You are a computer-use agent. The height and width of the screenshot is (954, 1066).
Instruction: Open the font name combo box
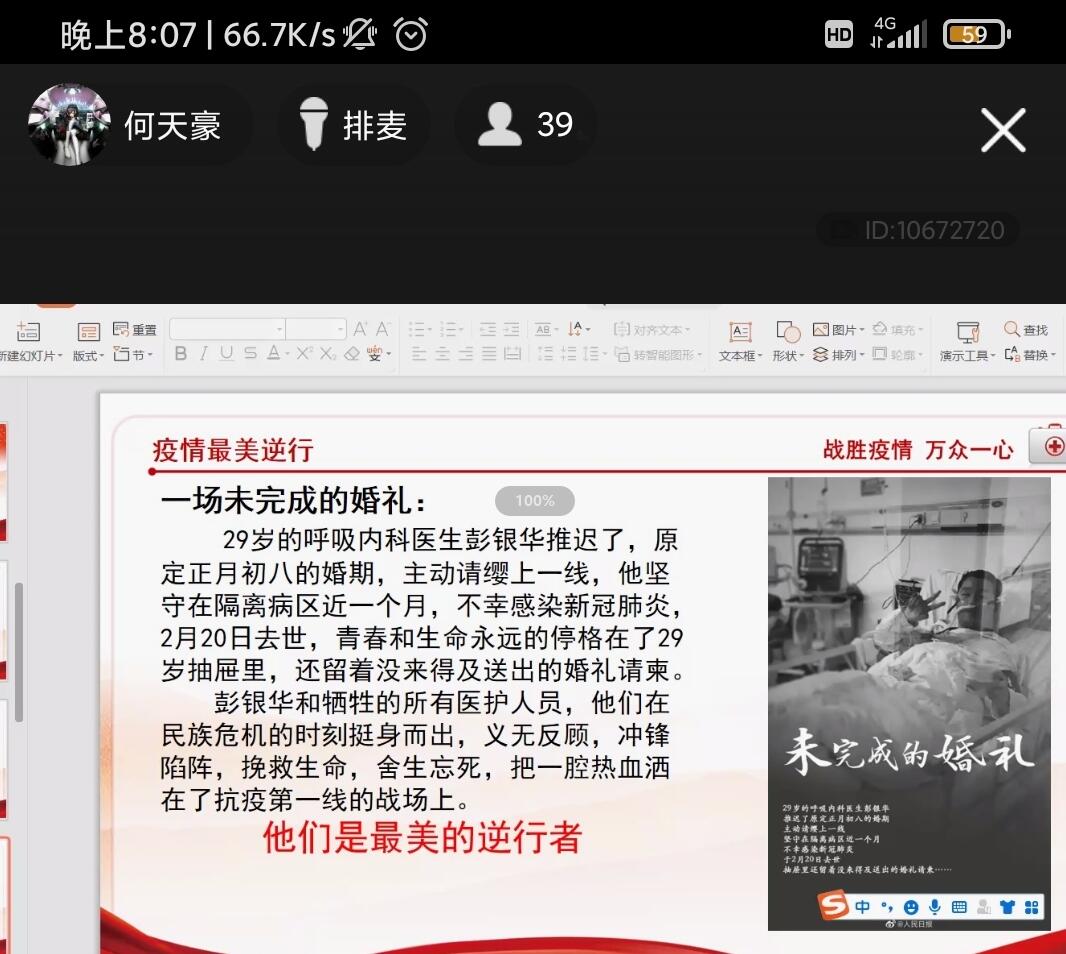pyautogui.click(x=228, y=329)
